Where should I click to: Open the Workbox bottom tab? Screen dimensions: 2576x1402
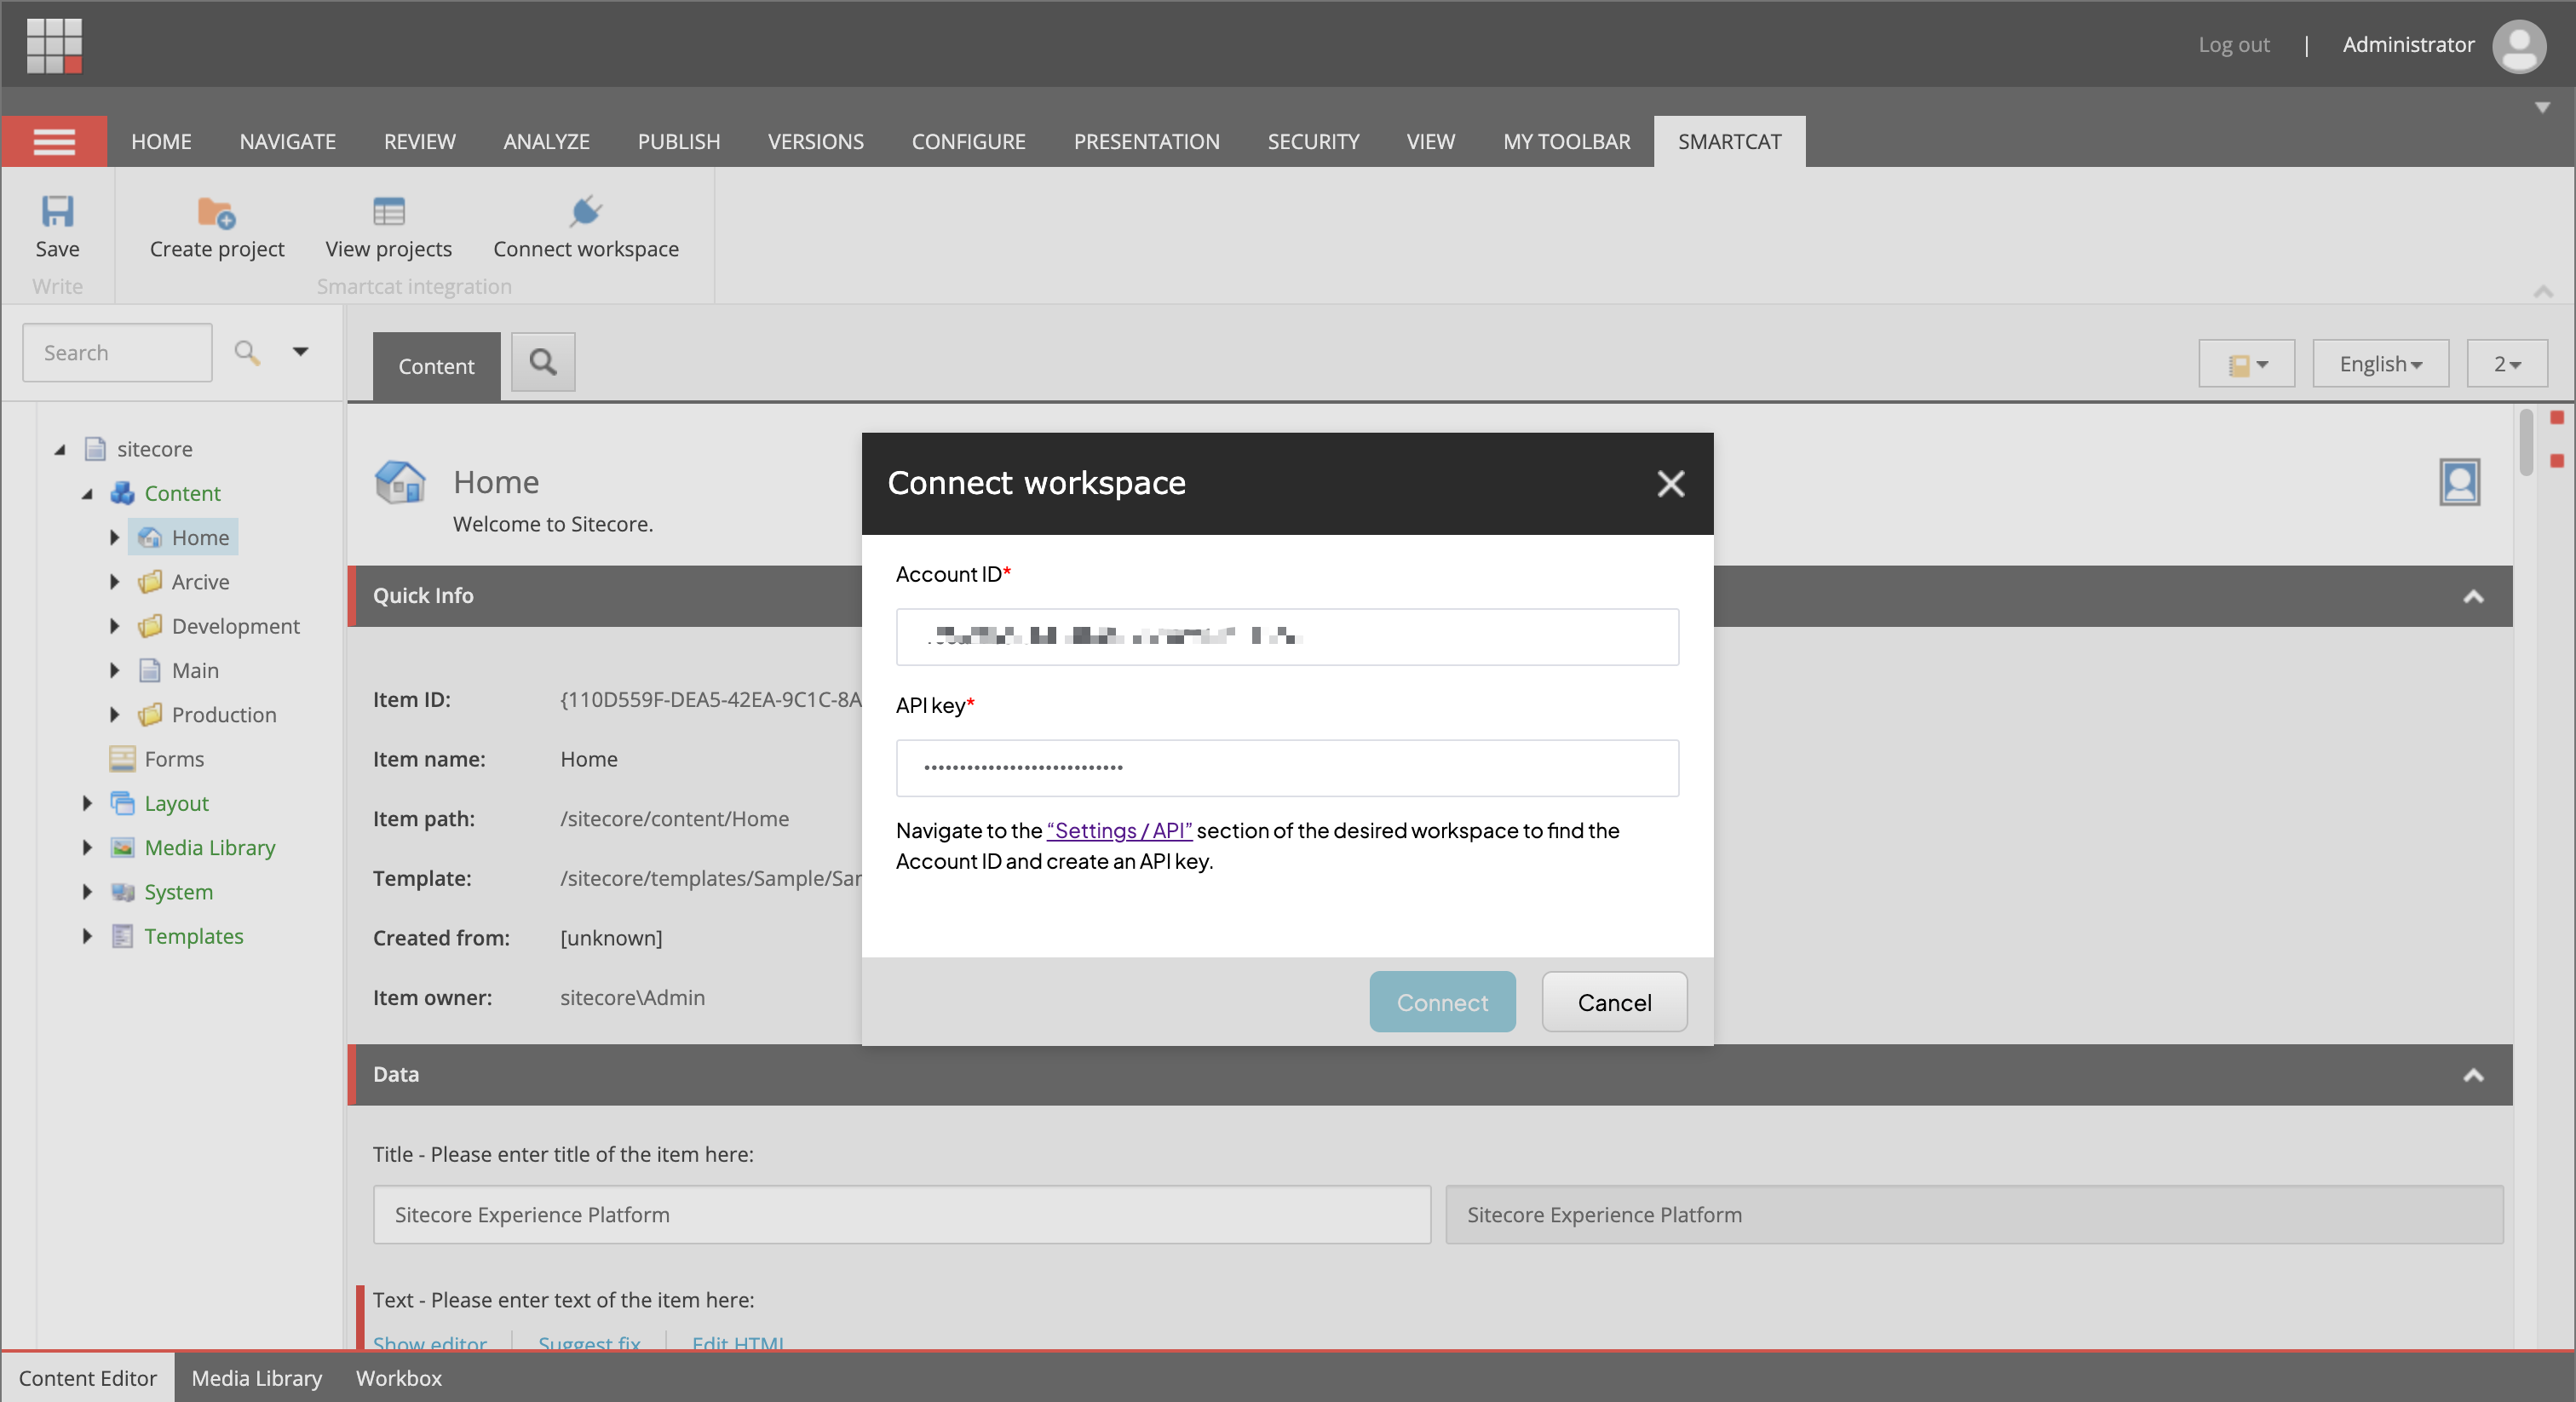click(x=398, y=1378)
